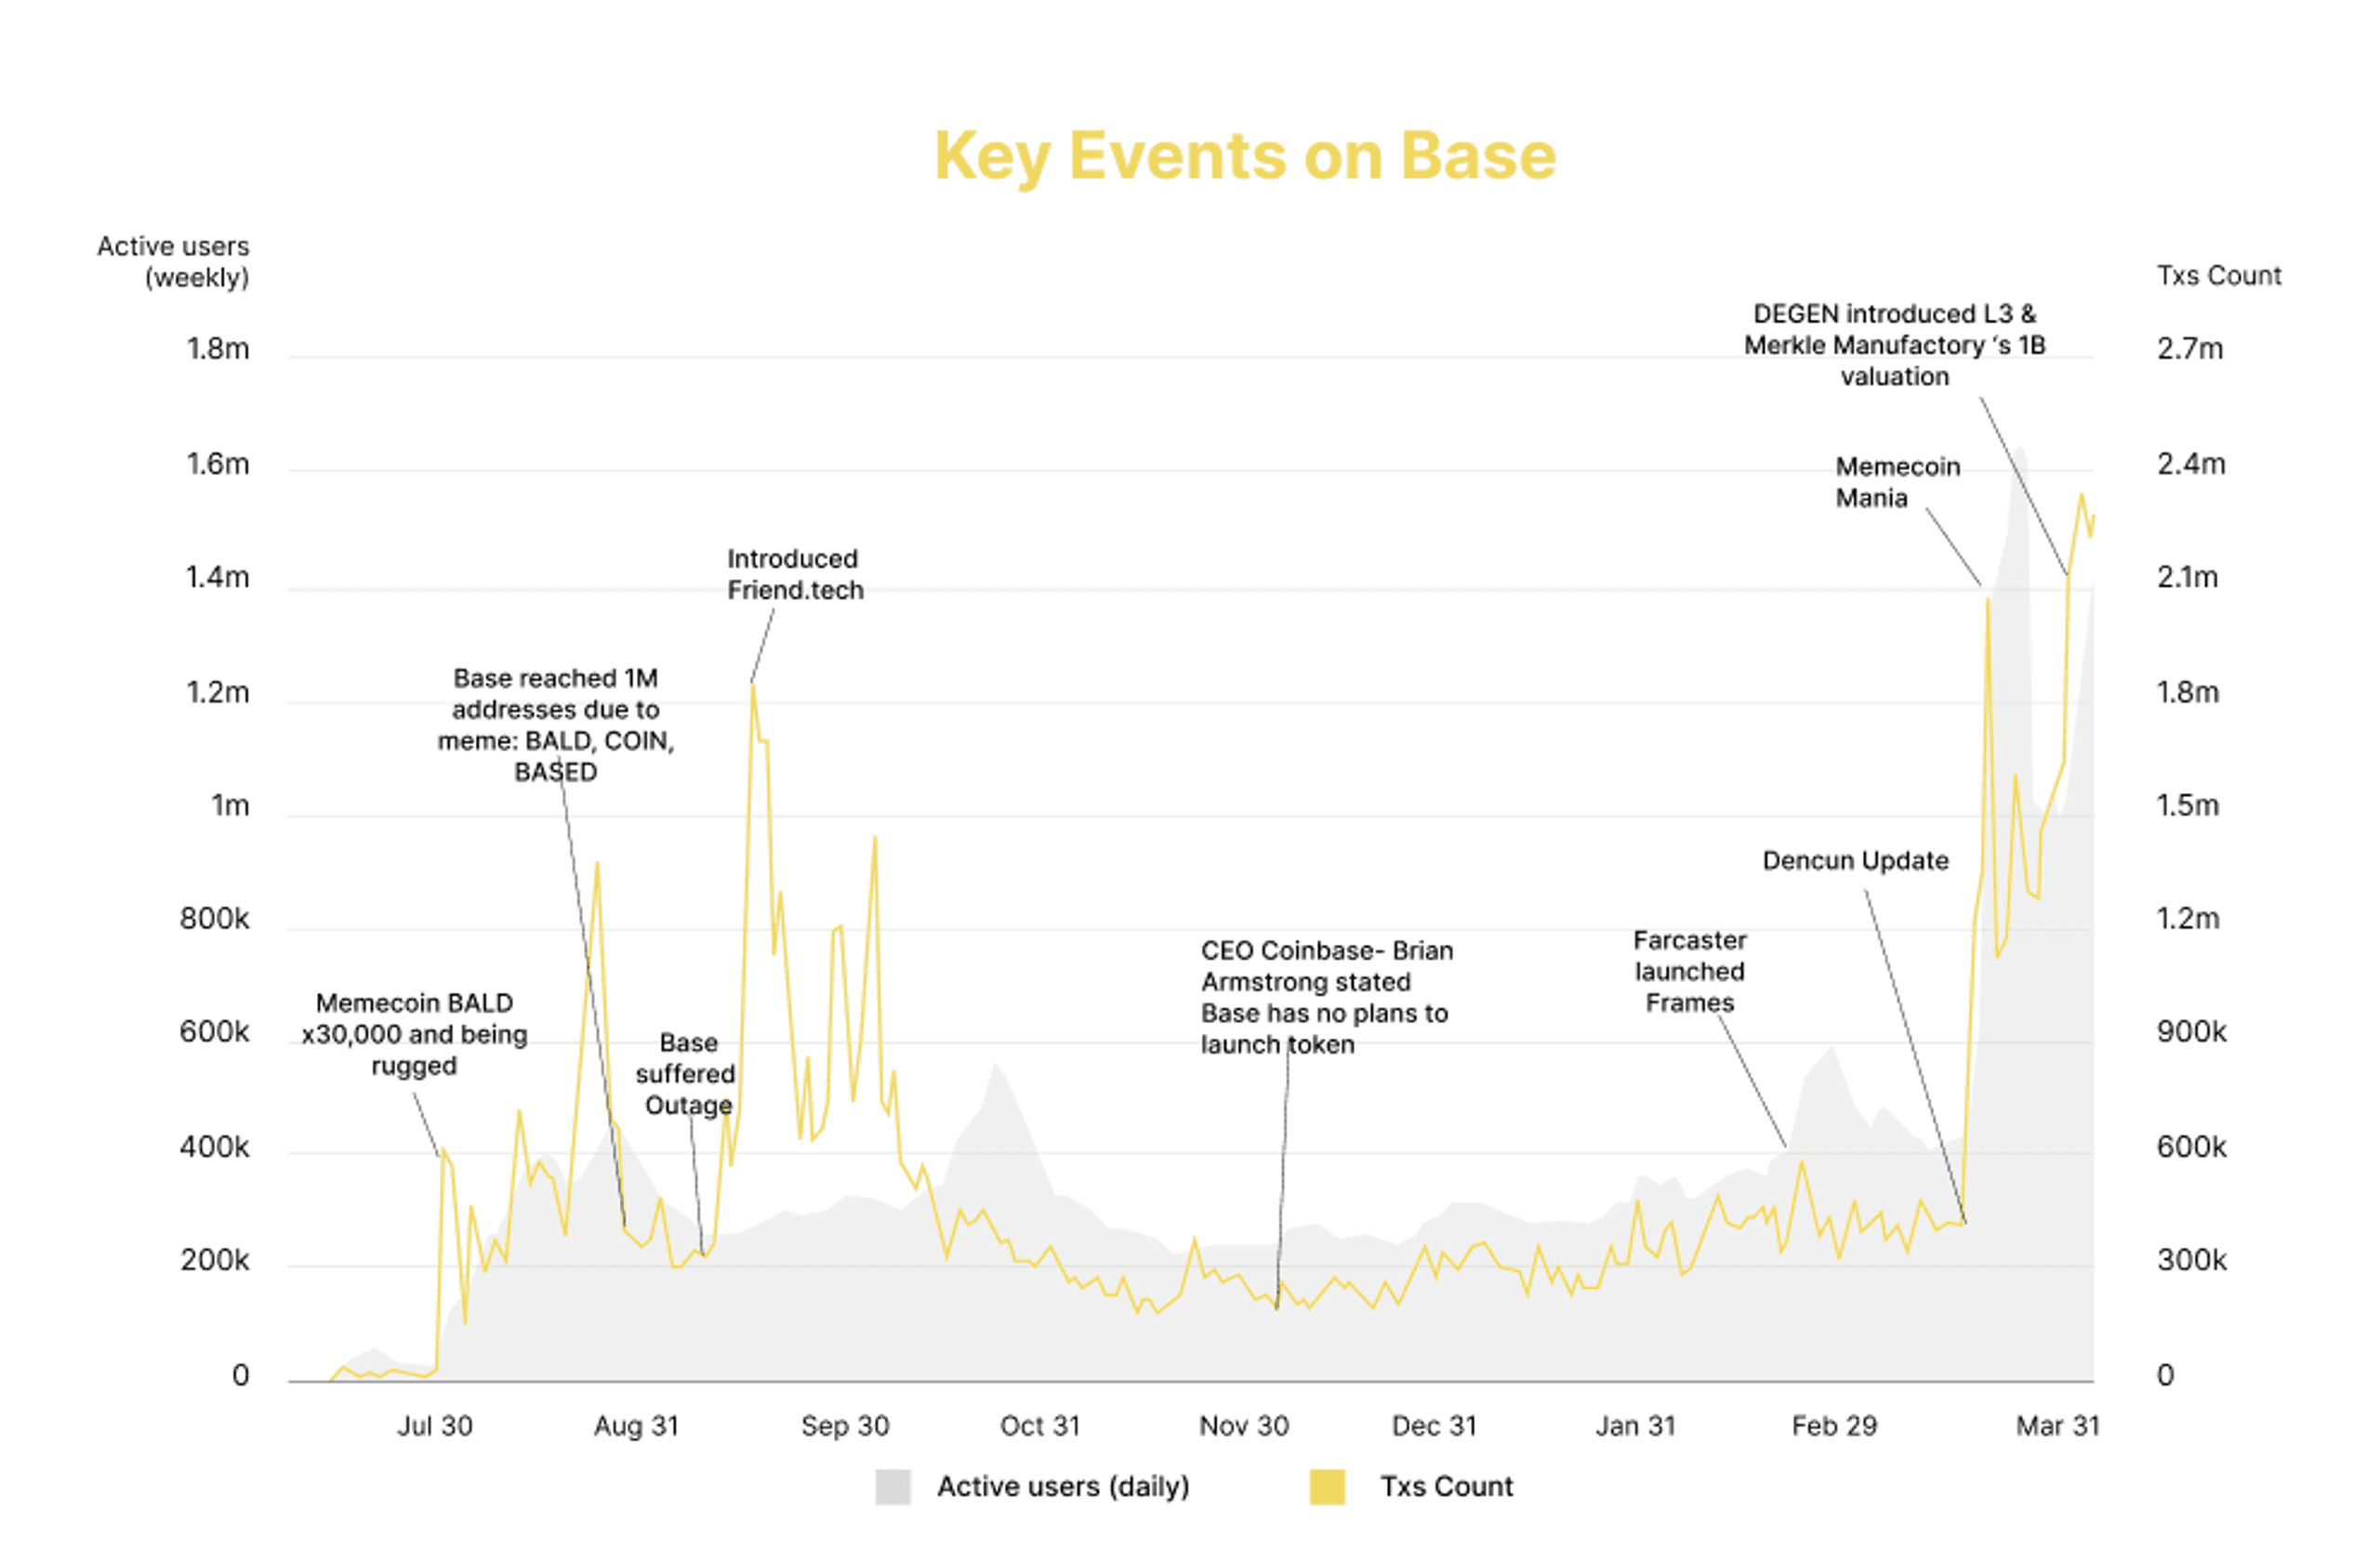Viewport: 2380px width, 1551px height.
Task: Click the '1.8m' right axis value
Action: point(2187,692)
